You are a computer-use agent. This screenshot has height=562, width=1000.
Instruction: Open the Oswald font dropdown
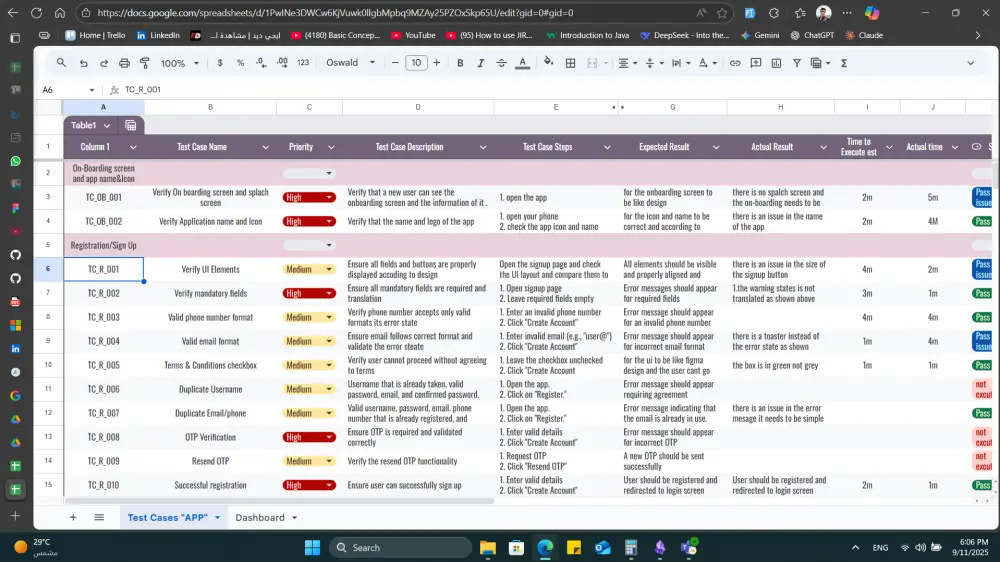[350, 63]
